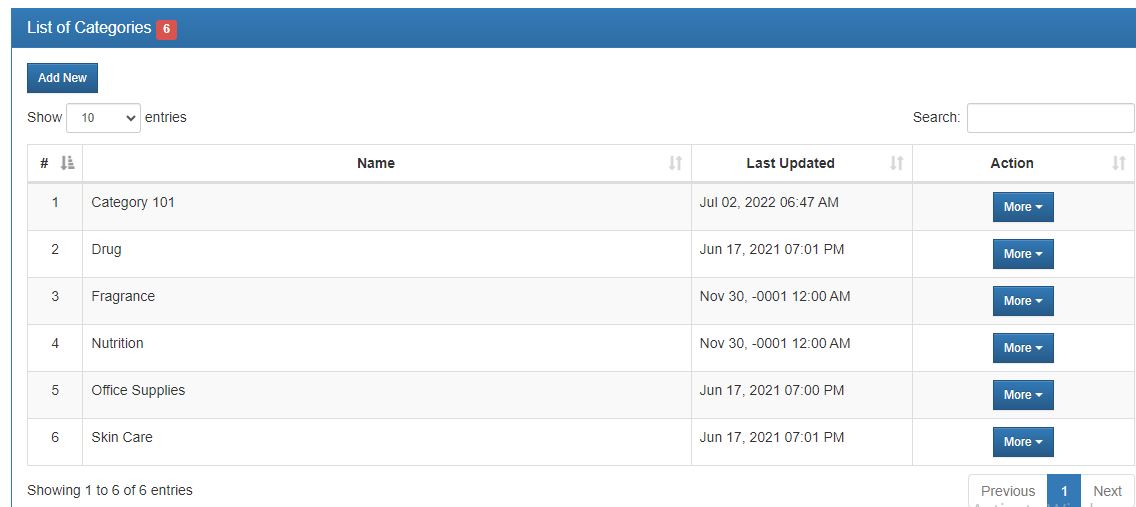Select page 1 in pagination
The image size is (1136, 507).
point(1064,491)
